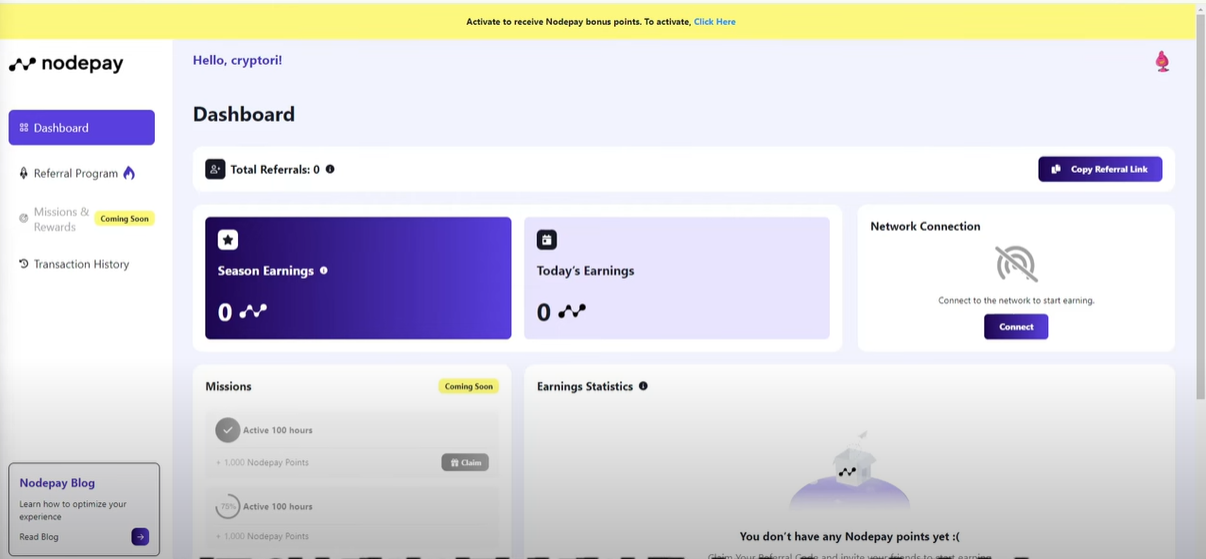Click the calendar icon on Today's Earnings
Viewport: 1206px width, 559px height.
tap(547, 239)
